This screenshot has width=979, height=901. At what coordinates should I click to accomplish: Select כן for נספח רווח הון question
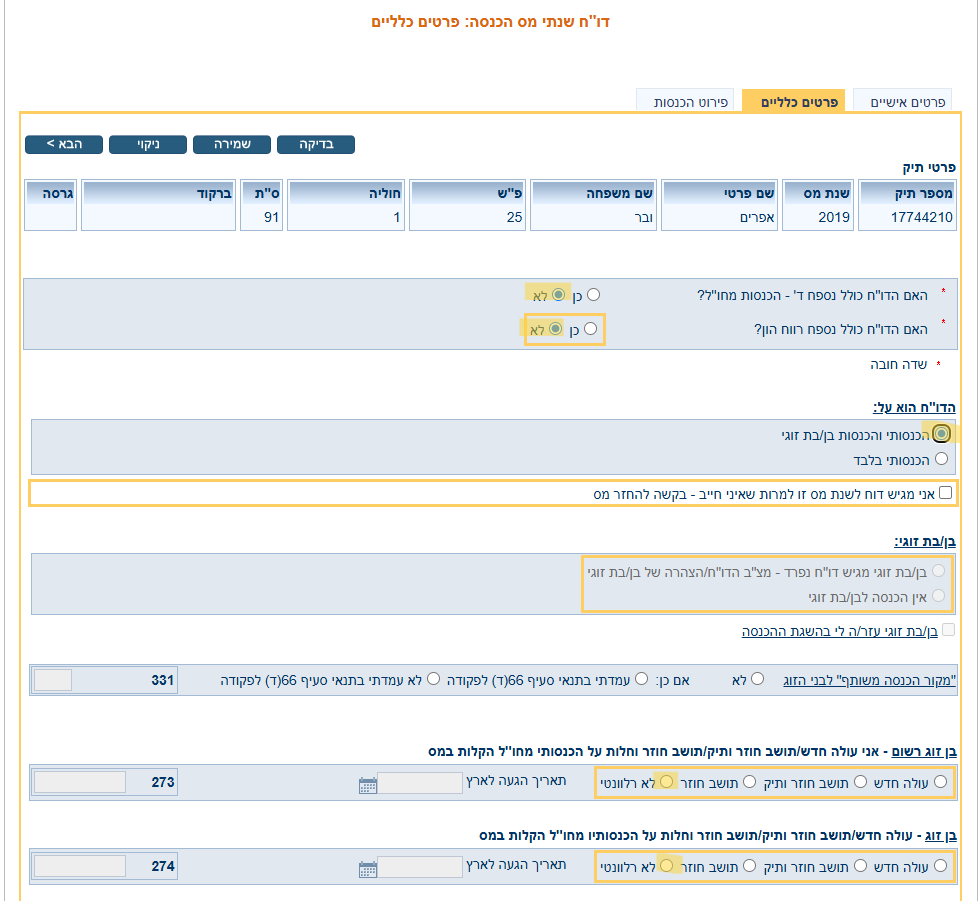pos(590,328)
